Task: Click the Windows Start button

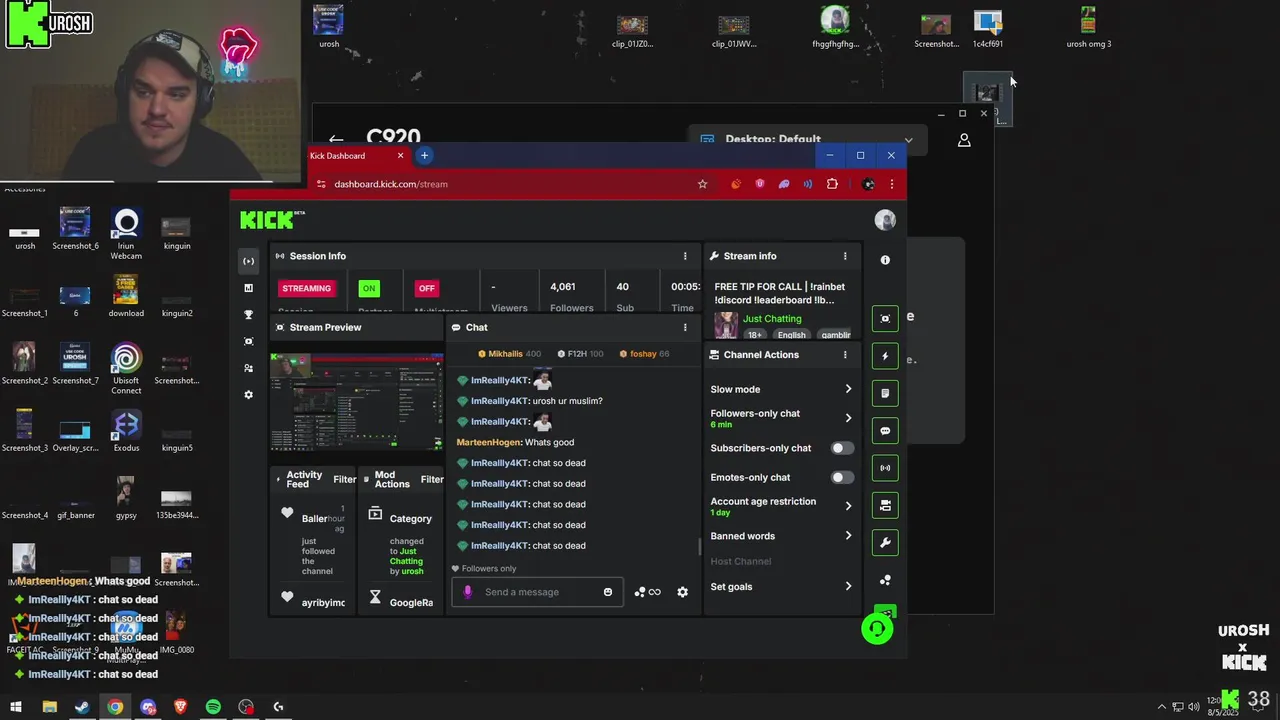Action: [x=16, y=707]
